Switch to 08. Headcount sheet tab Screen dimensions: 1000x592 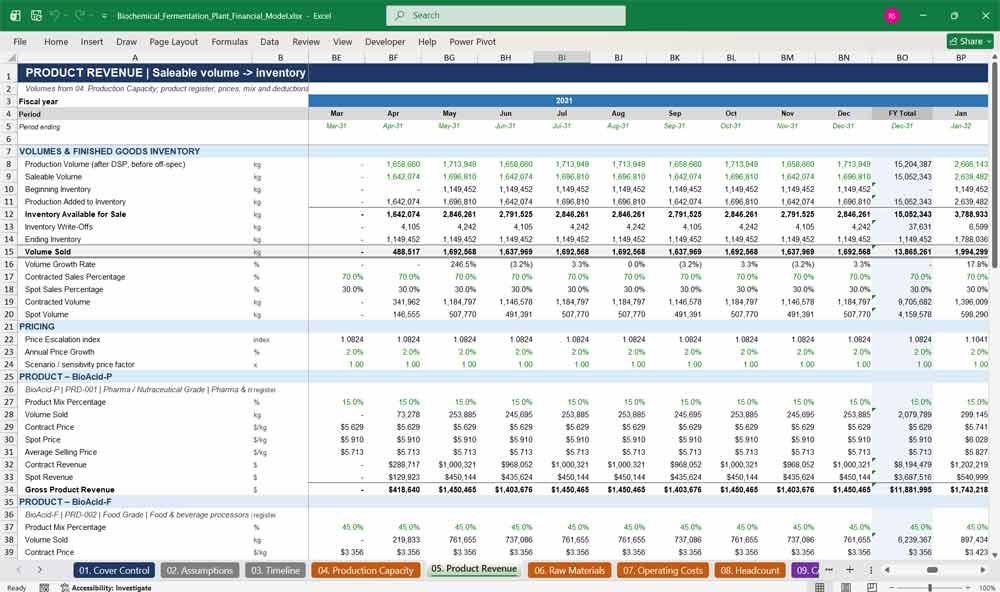(750, 570)
